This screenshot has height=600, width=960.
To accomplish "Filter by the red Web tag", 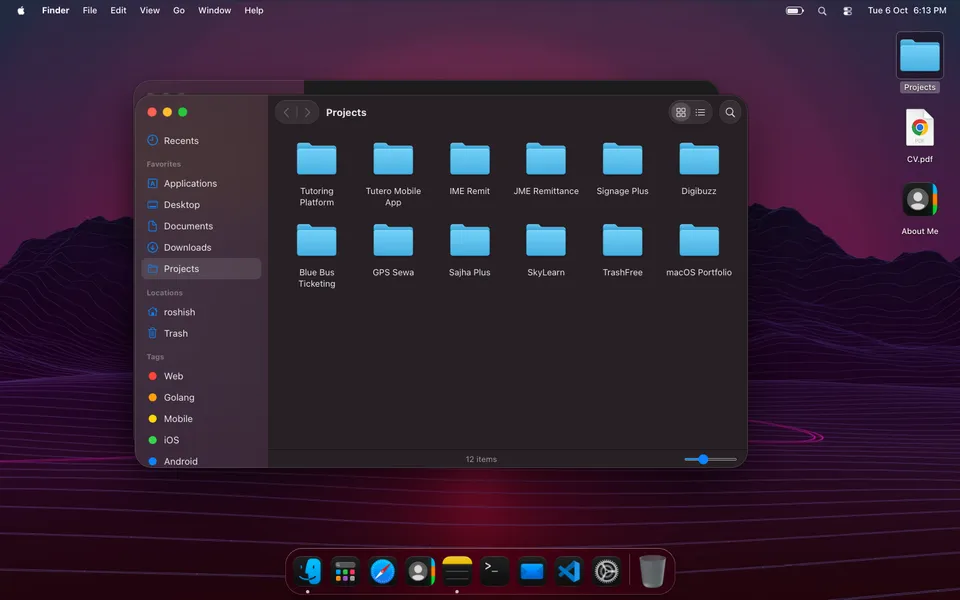I will pyautogui.click(x=201, y=377).
